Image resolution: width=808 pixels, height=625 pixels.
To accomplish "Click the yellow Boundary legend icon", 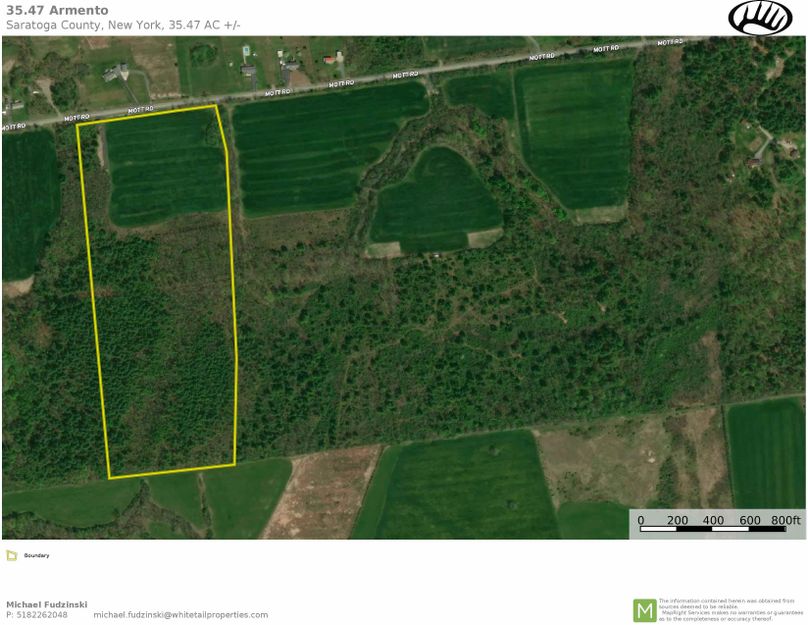I will point(11,555).
